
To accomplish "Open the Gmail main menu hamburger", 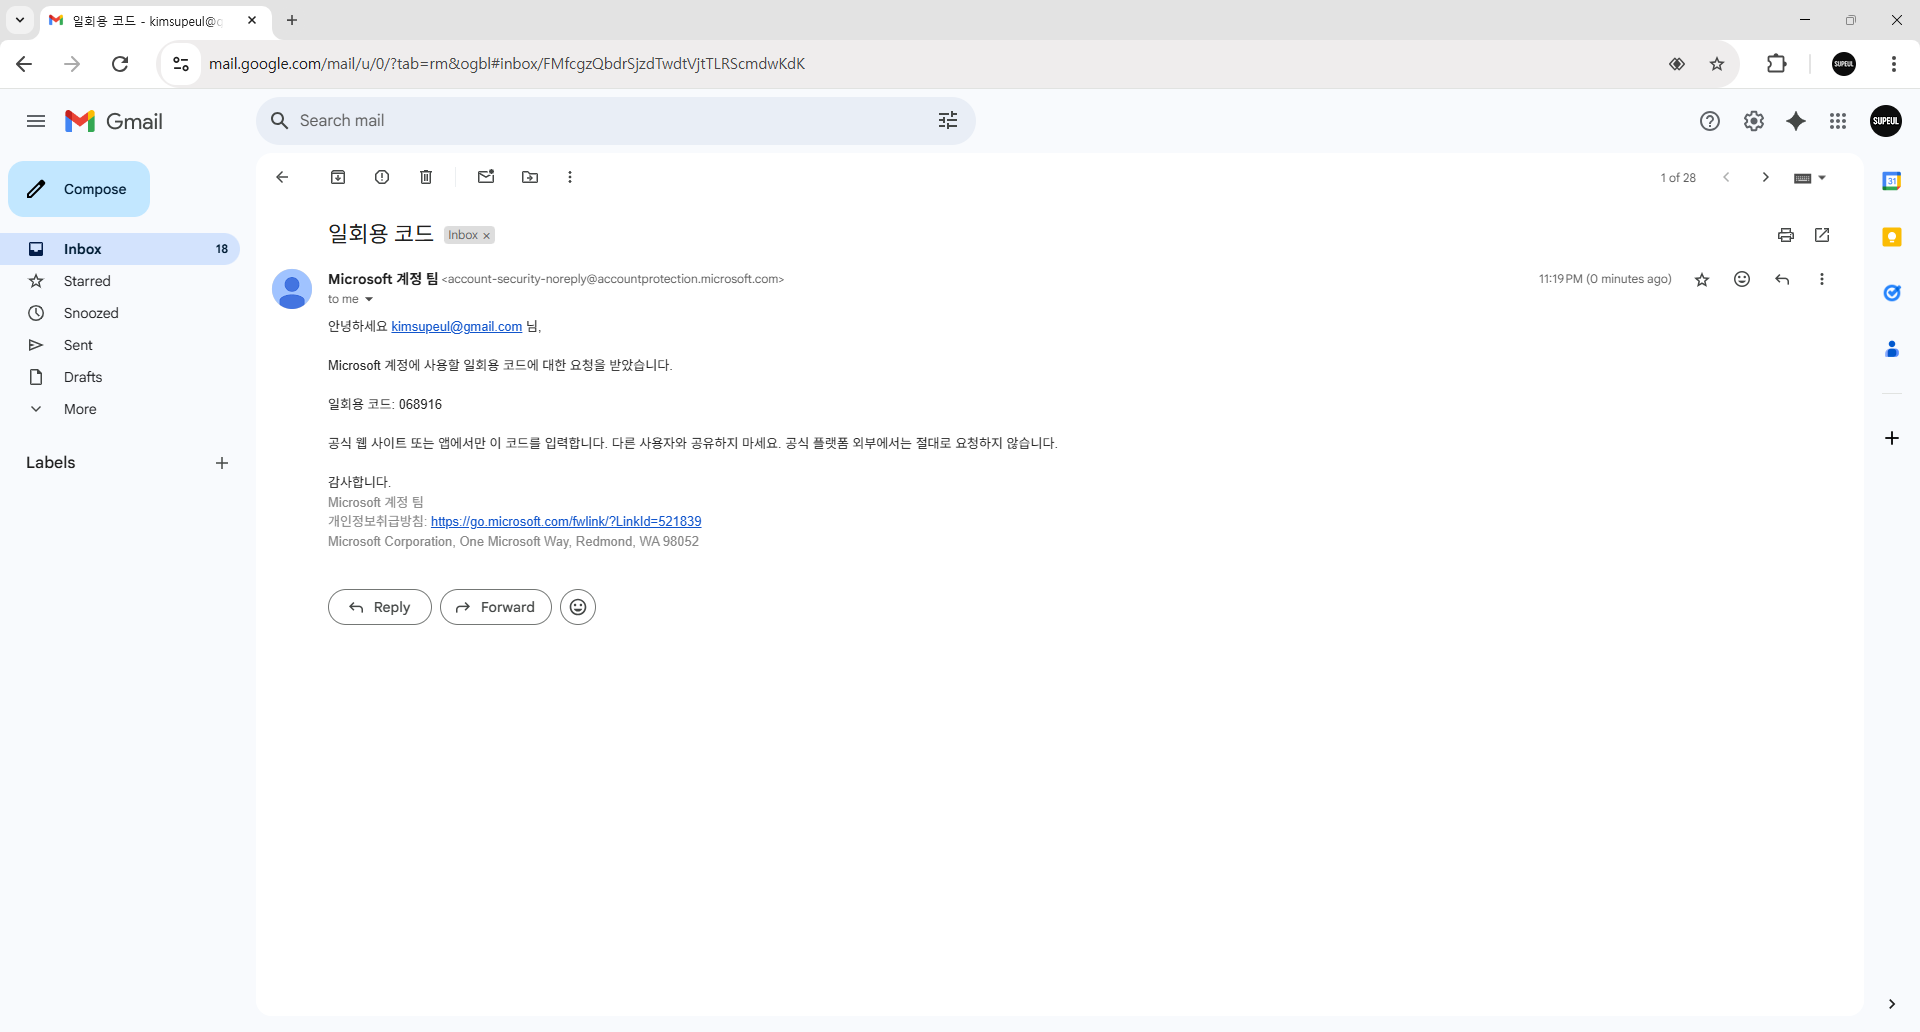I will click(36, 121).
